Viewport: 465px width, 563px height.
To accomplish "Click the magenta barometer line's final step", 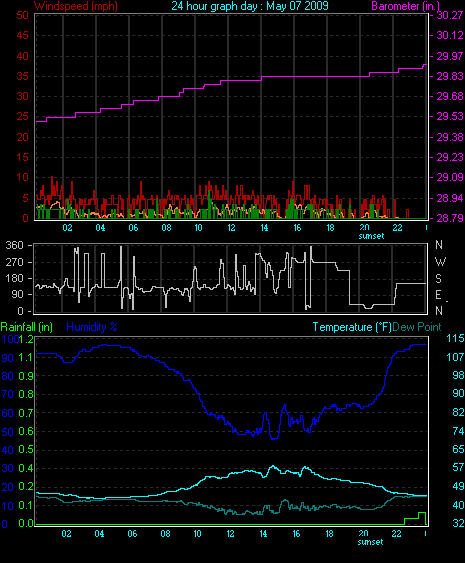I will [x=425, y=65].
